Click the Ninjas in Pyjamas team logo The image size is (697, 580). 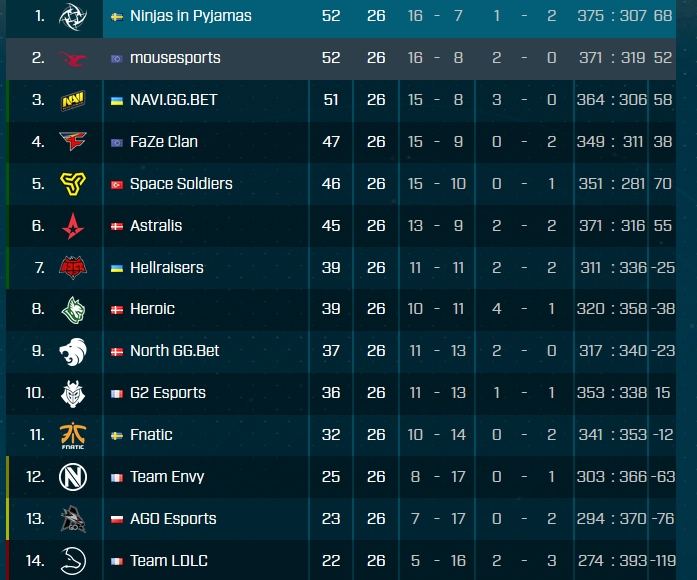pyautogui.click(x=73, y=17)
